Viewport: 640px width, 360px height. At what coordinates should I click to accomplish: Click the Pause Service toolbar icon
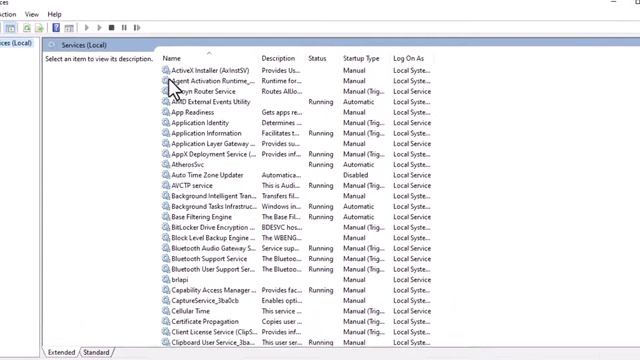click(124, 28)
